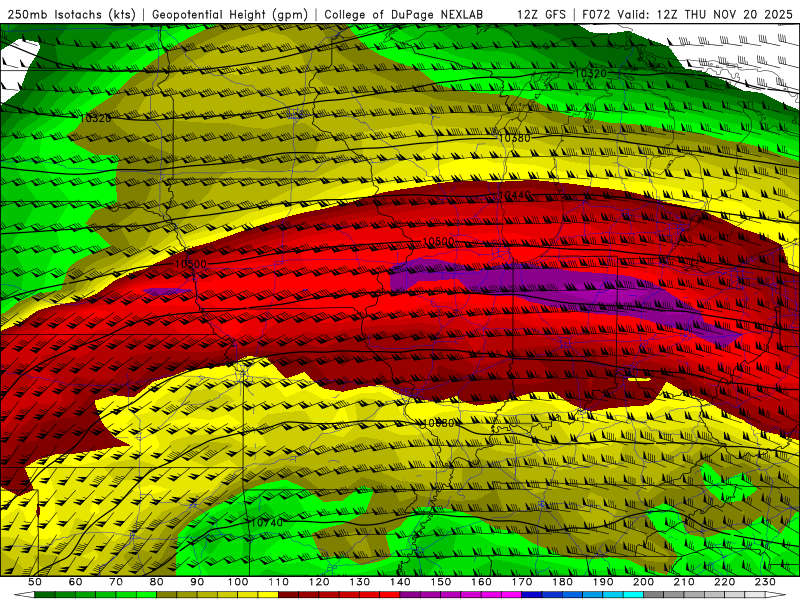The height and width of the screenshot is (600, 800).
Task: Click the College of DuPage NEXLAB label
Action: click(405, 14)
